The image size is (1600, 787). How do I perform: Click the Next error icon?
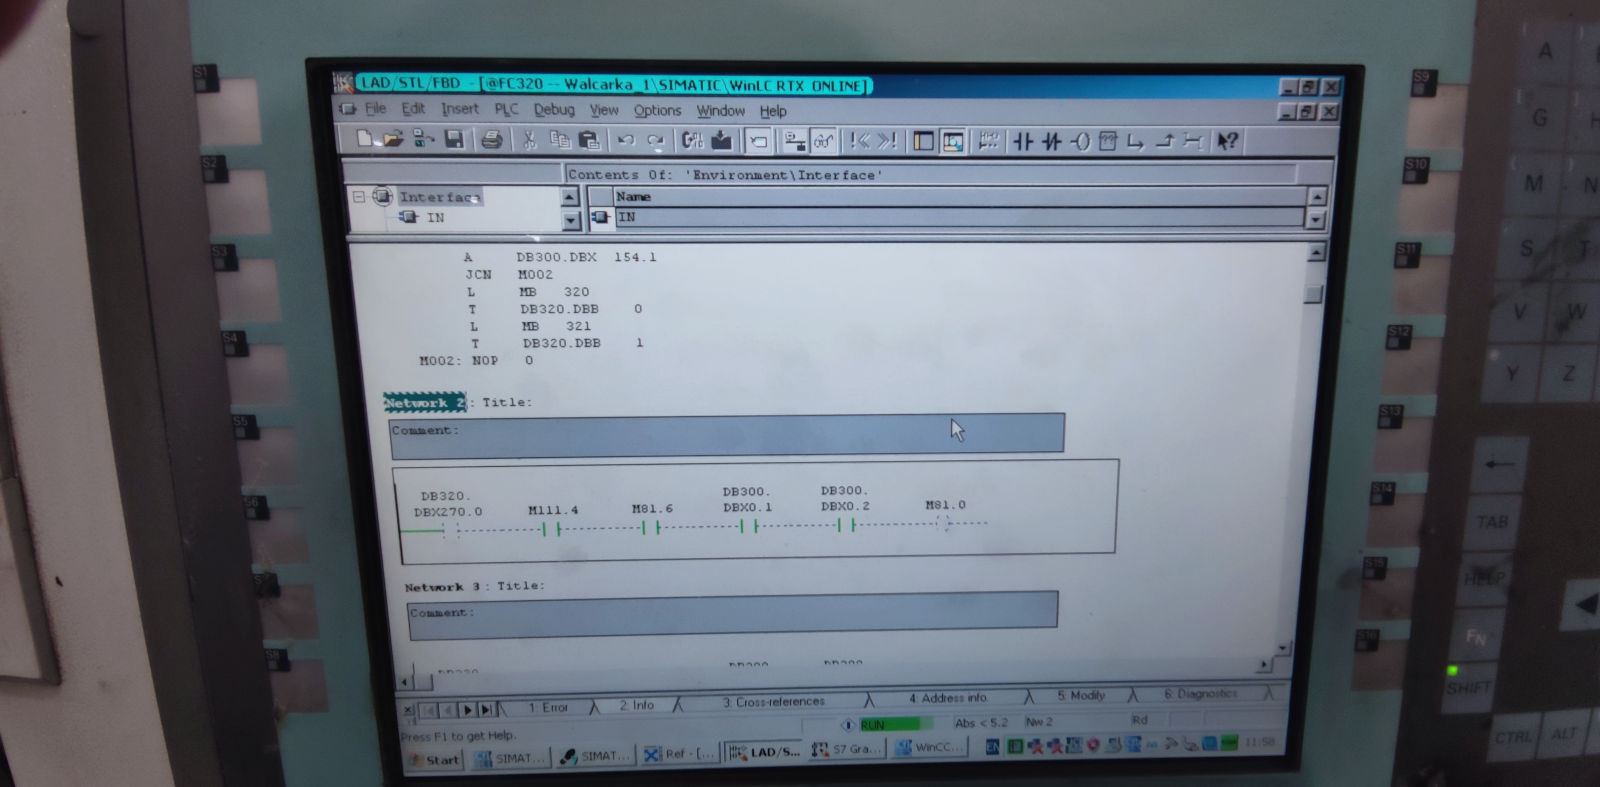(887, 141)
